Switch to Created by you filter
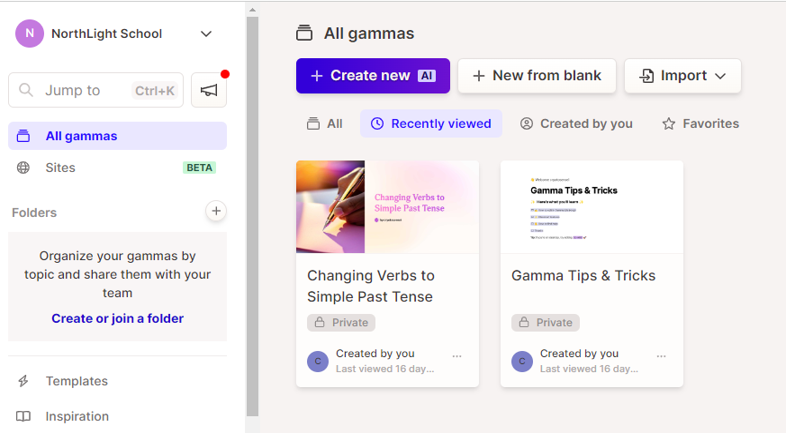786x433 pixels. tap(576, 124)
